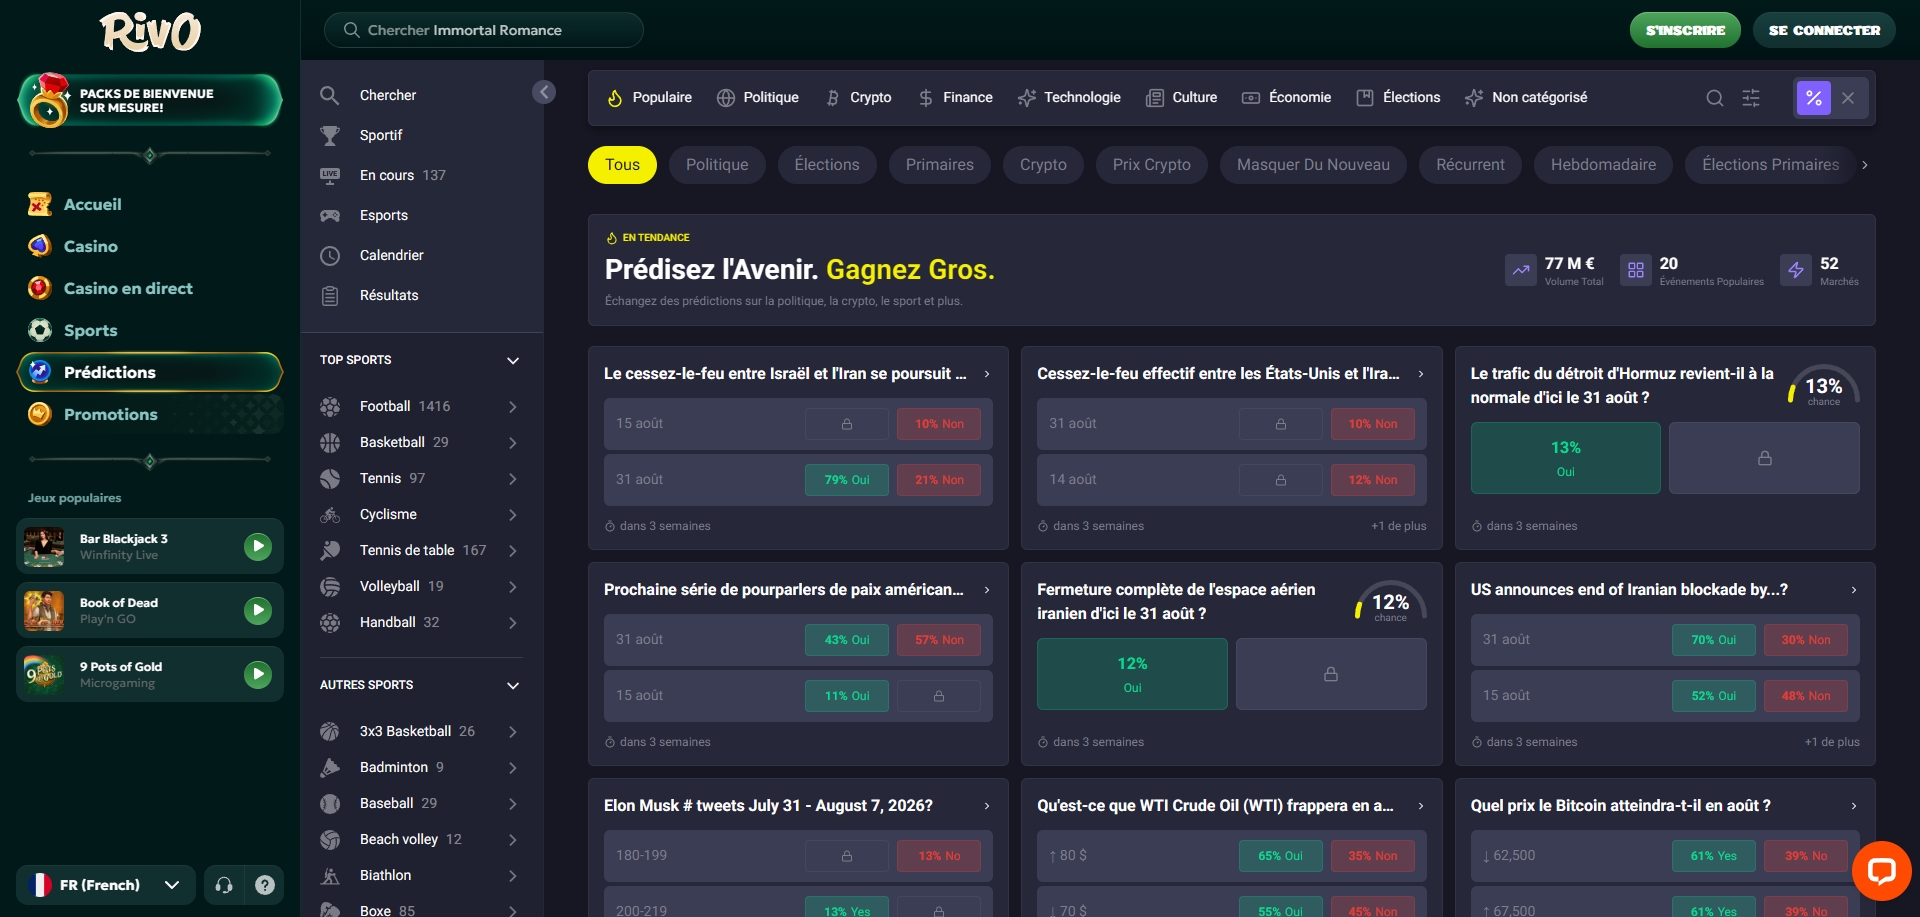This screenshot has width=1920, height=917.
Task: Click the Rivo logo
Action: [150, 31]
